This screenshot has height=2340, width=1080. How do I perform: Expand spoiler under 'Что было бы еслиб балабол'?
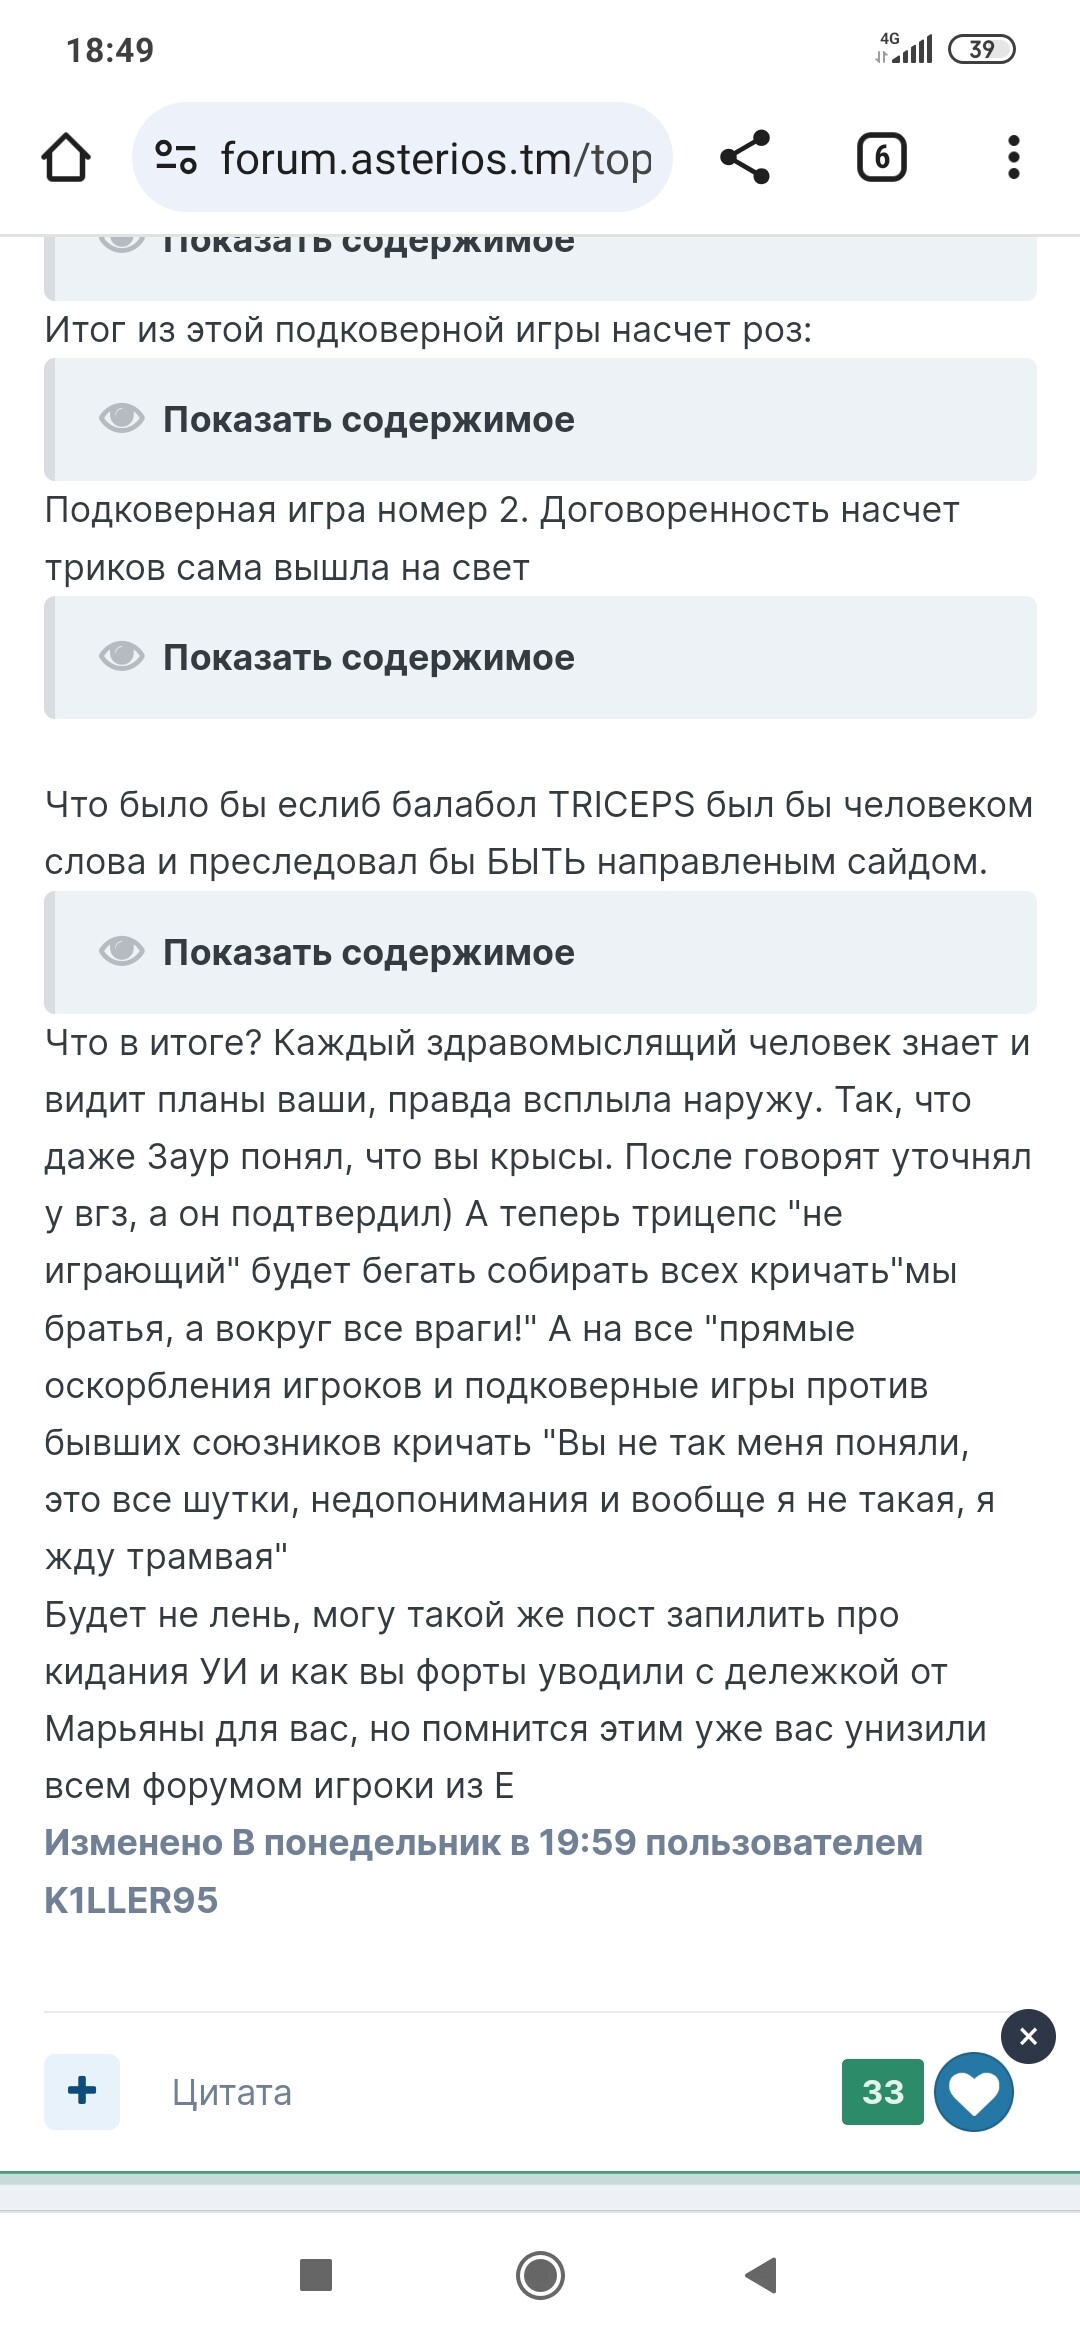[x=540, y=953]
